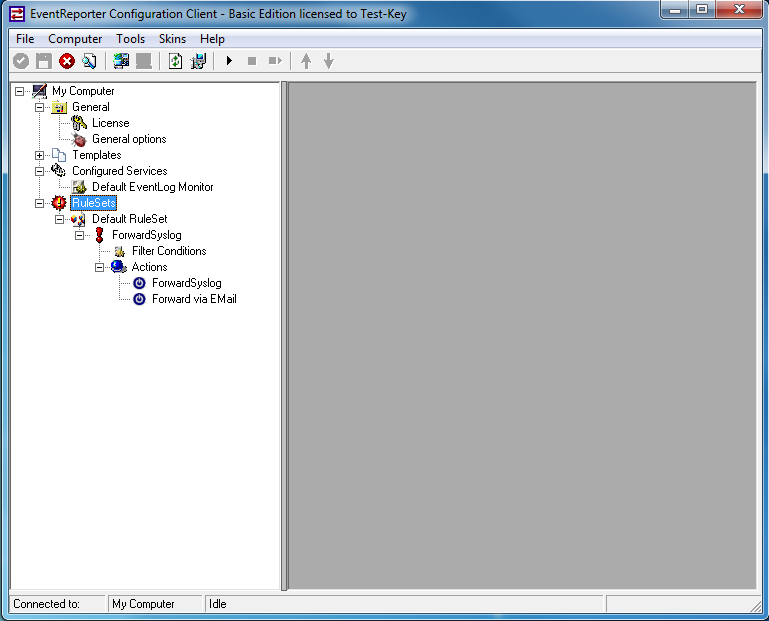Collapse the General tree node

point(39,107)
